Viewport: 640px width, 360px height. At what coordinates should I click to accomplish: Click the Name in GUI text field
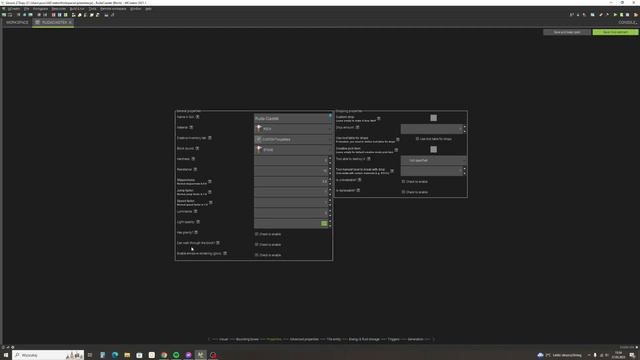[293, 118]
